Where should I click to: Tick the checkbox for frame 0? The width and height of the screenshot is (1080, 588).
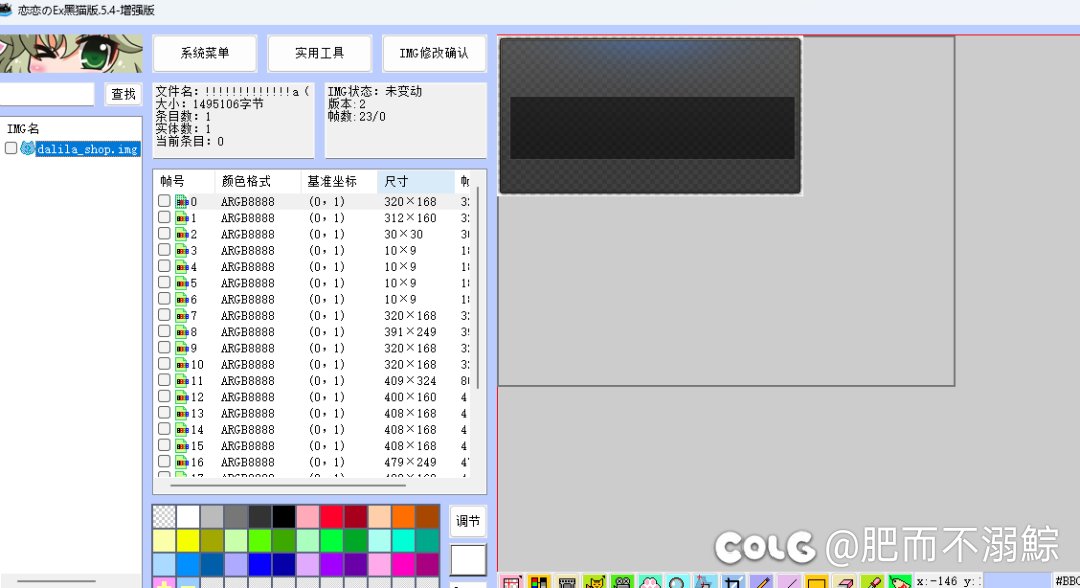pos(164,201)
